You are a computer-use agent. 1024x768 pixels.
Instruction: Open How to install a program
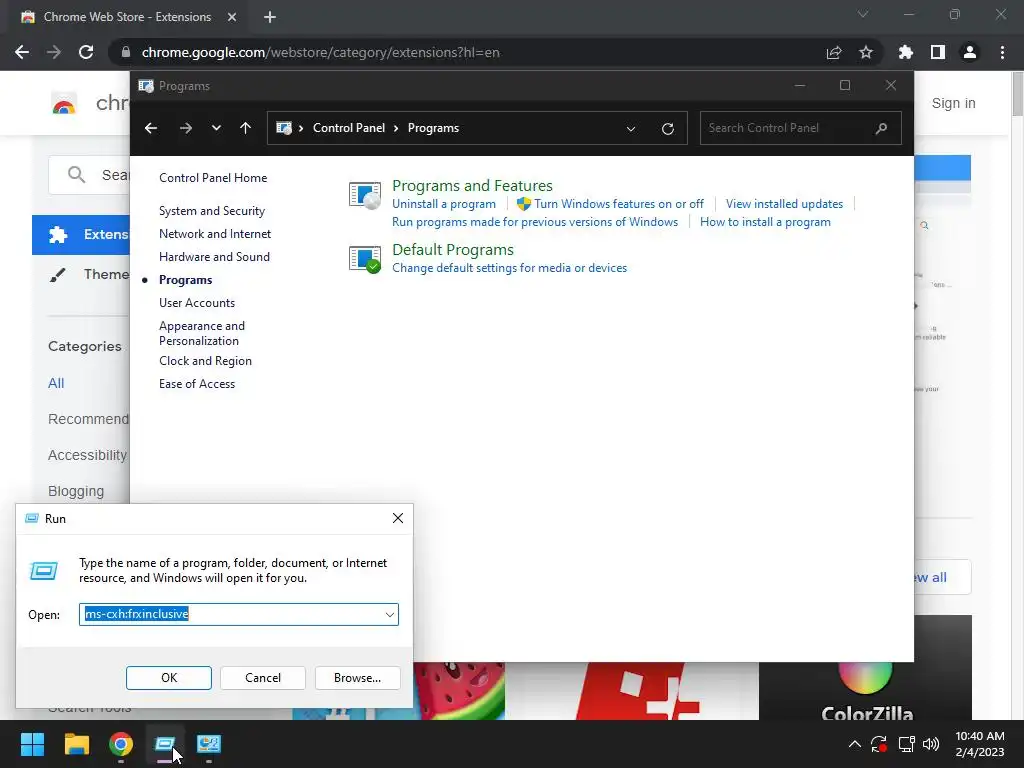pos(765,222)
